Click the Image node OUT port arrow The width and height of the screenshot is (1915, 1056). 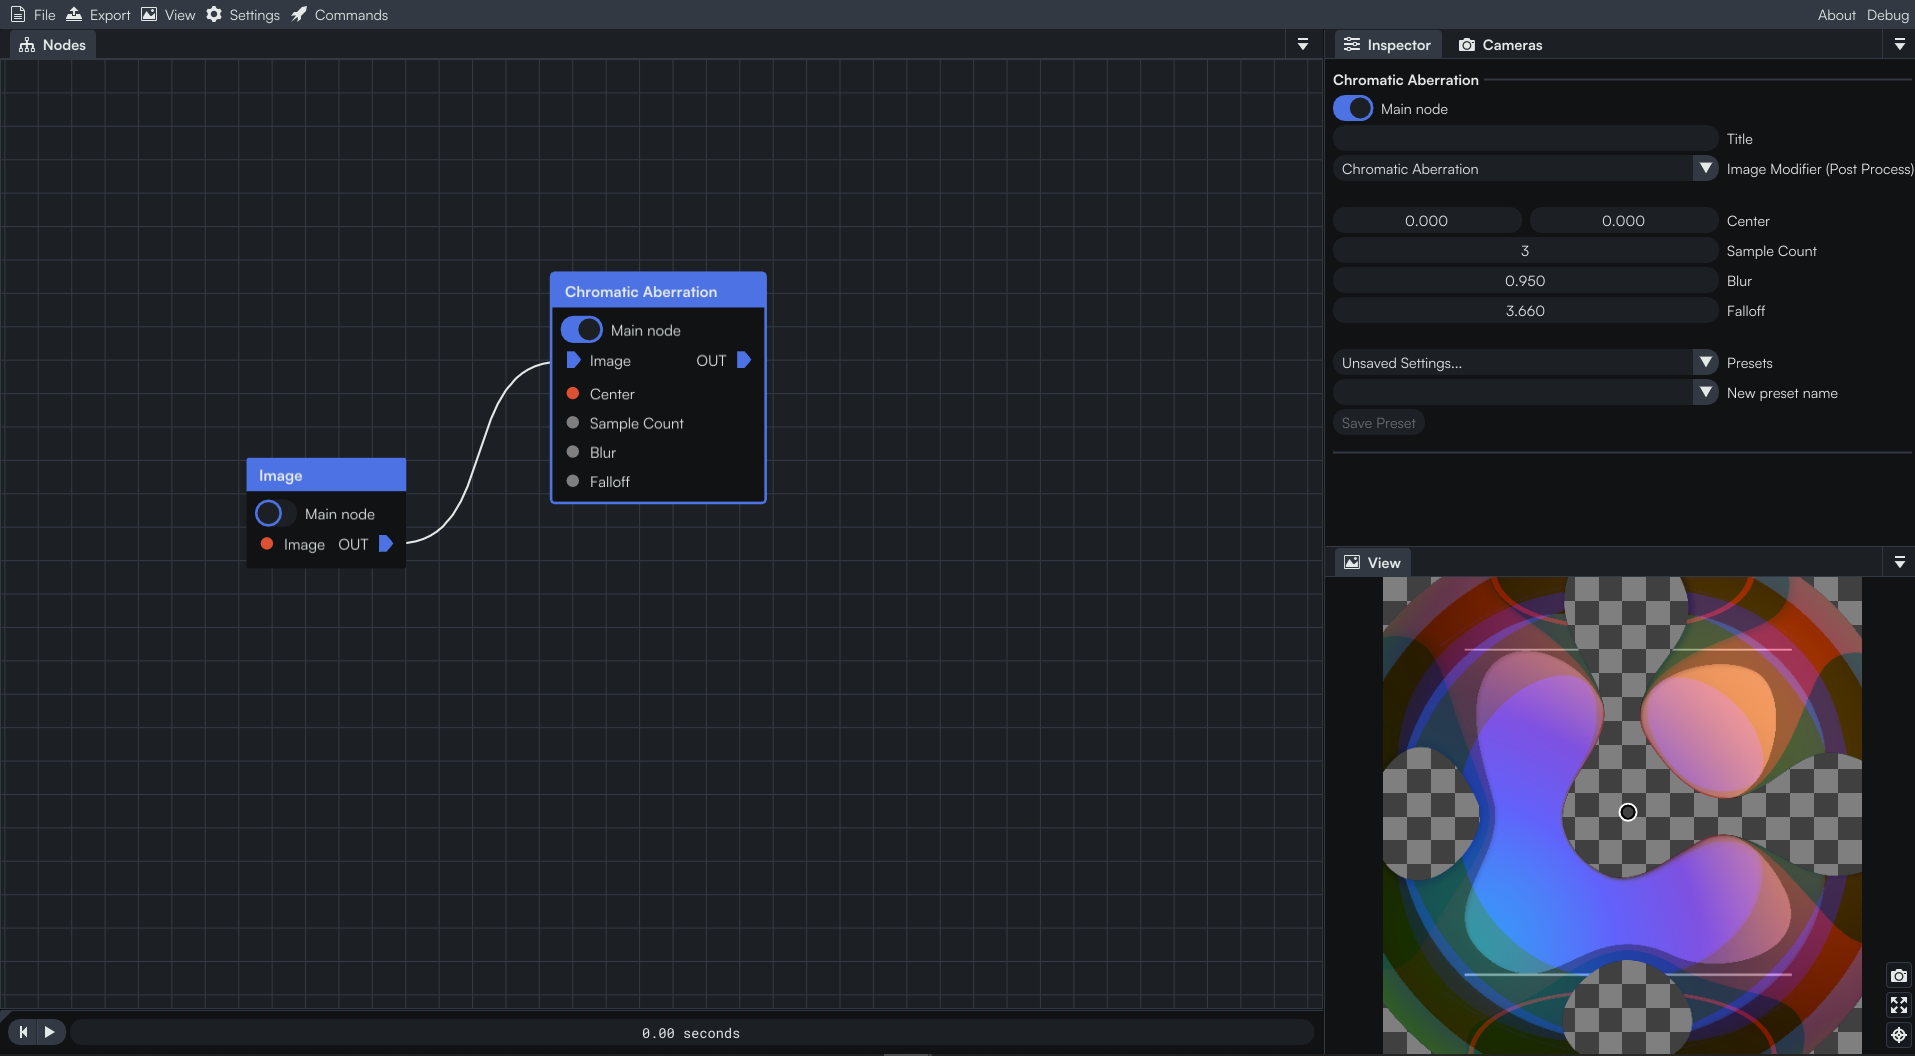coord(385,544)
